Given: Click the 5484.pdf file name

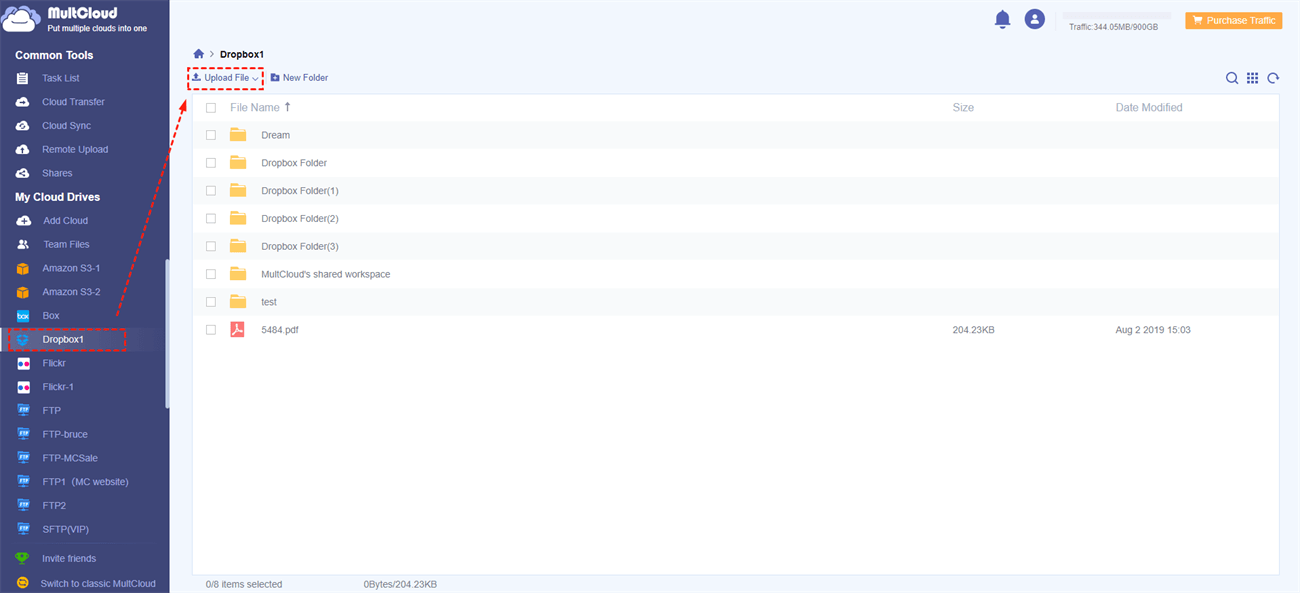Looking at the screenshot, I should tap(280, 329).
